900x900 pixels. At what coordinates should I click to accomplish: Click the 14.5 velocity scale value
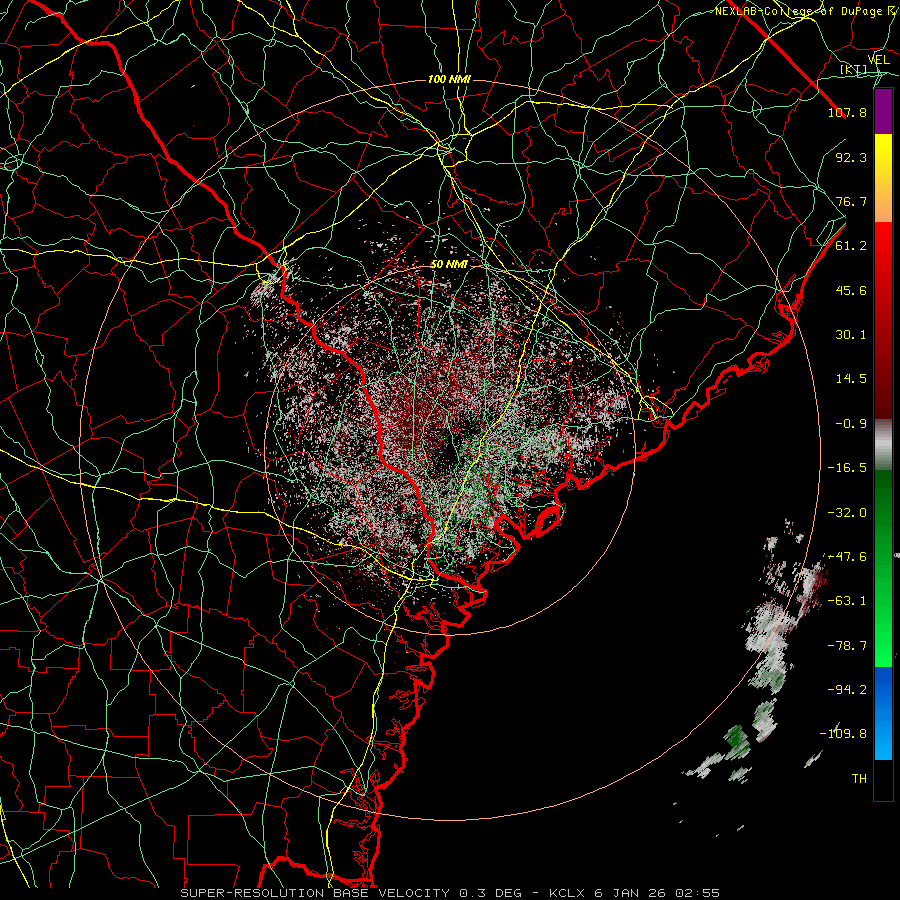point(851,379)
